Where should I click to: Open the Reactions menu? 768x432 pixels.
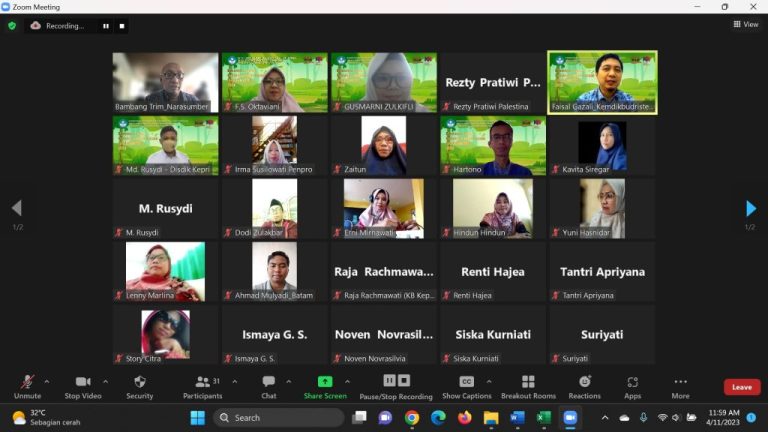coord(584,387)
